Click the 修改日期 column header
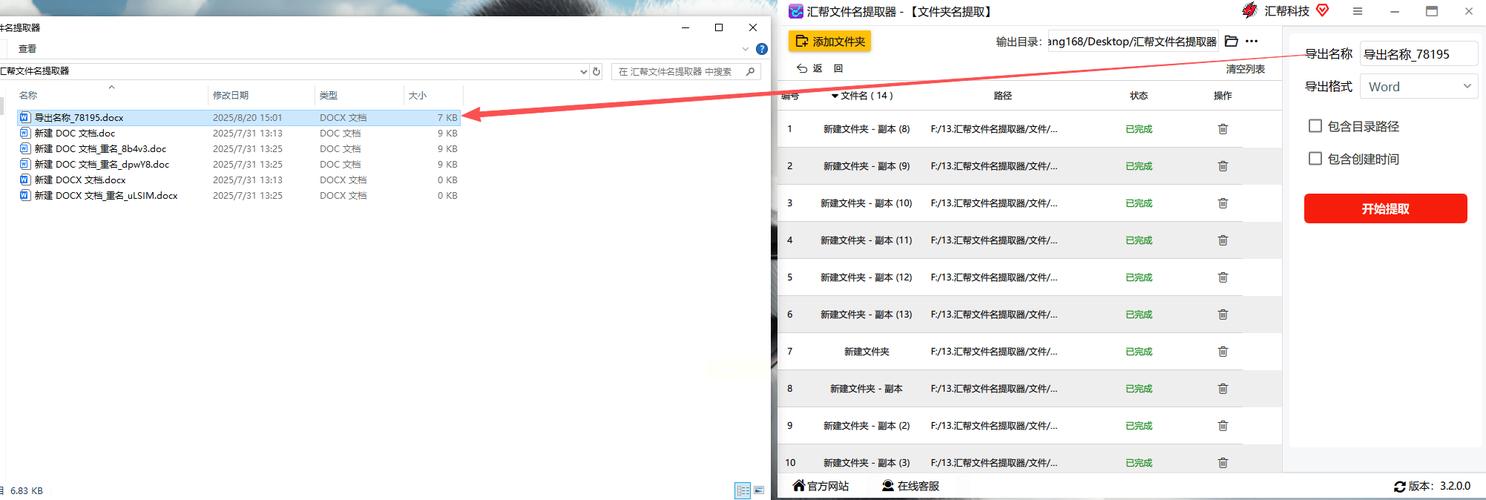The height and width of the screenshot is (500, 1486). click(230, 95)
